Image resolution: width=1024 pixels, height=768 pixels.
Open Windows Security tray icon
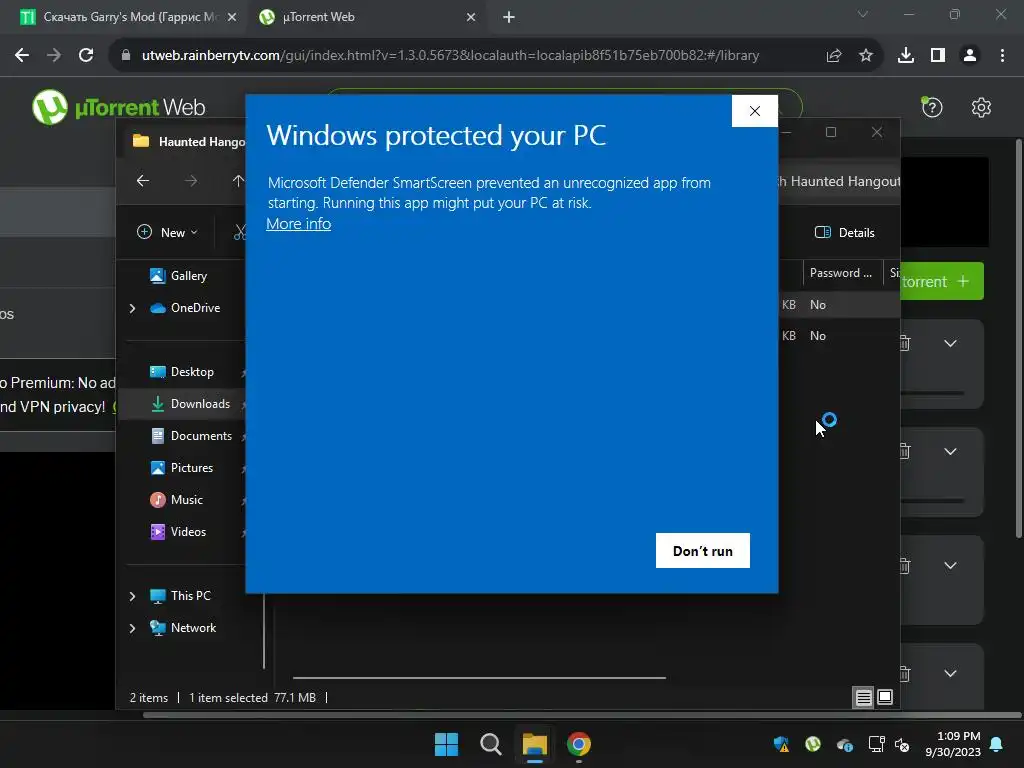click(781, 744)
